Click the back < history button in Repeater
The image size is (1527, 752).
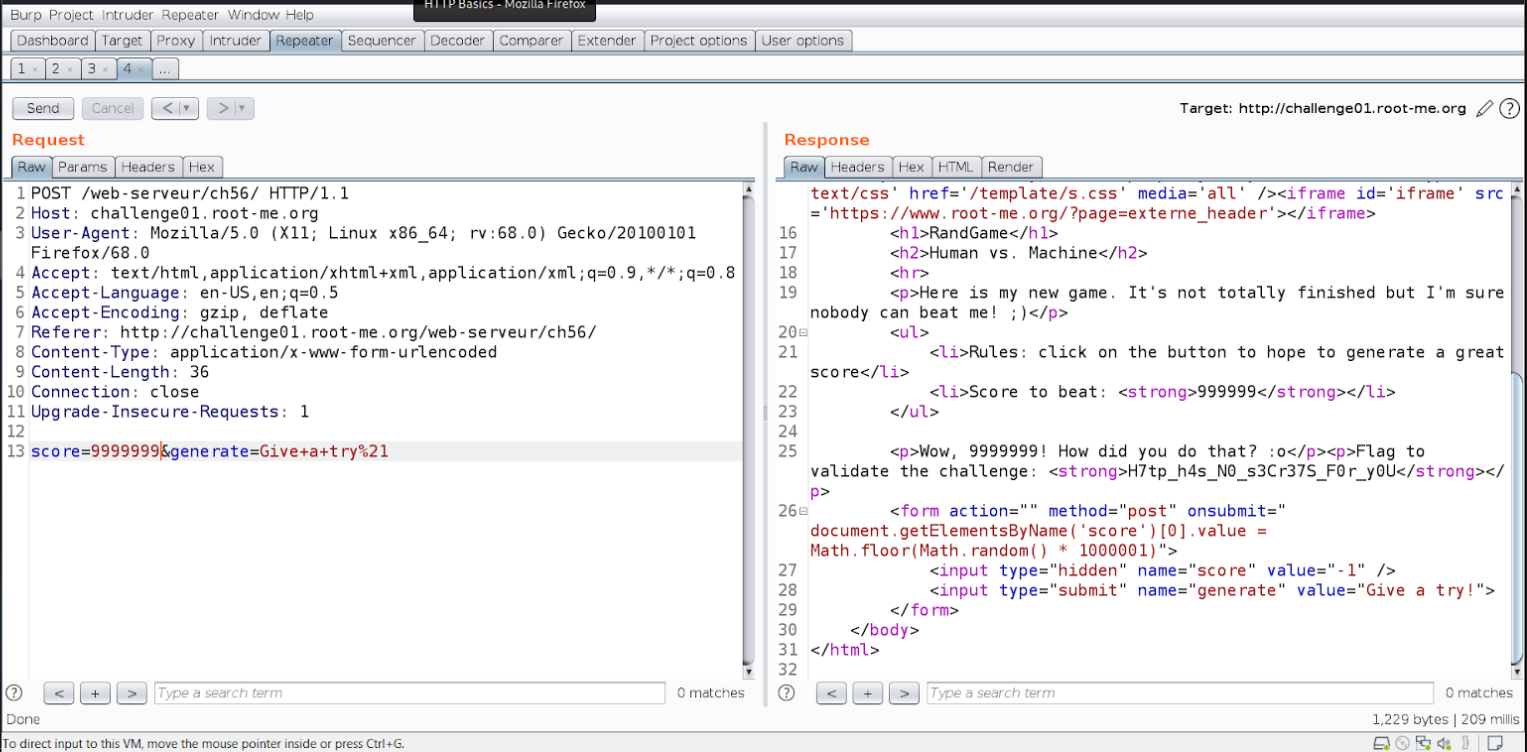coord(170,108)
